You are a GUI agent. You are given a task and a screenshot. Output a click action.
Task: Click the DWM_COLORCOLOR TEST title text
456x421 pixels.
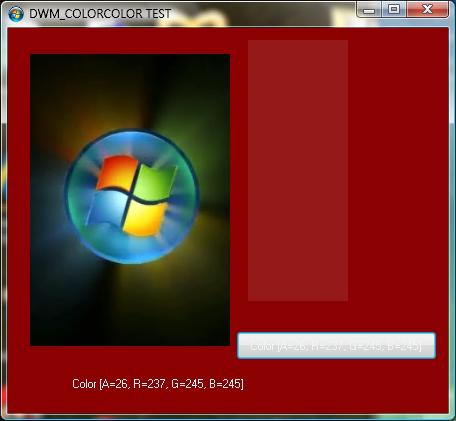[100, 14]
